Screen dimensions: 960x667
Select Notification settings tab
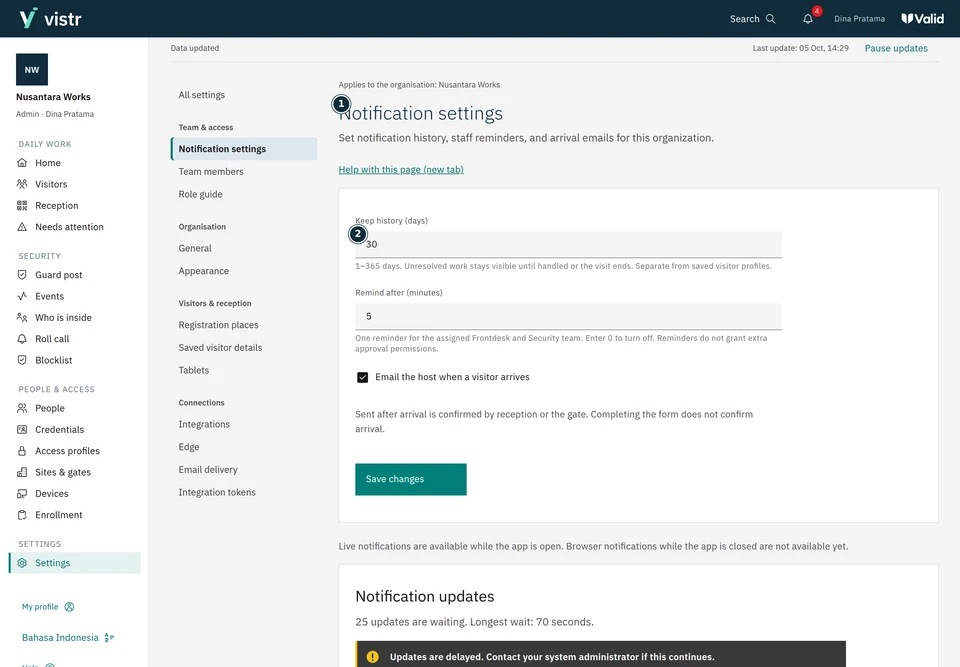[244, 149]
